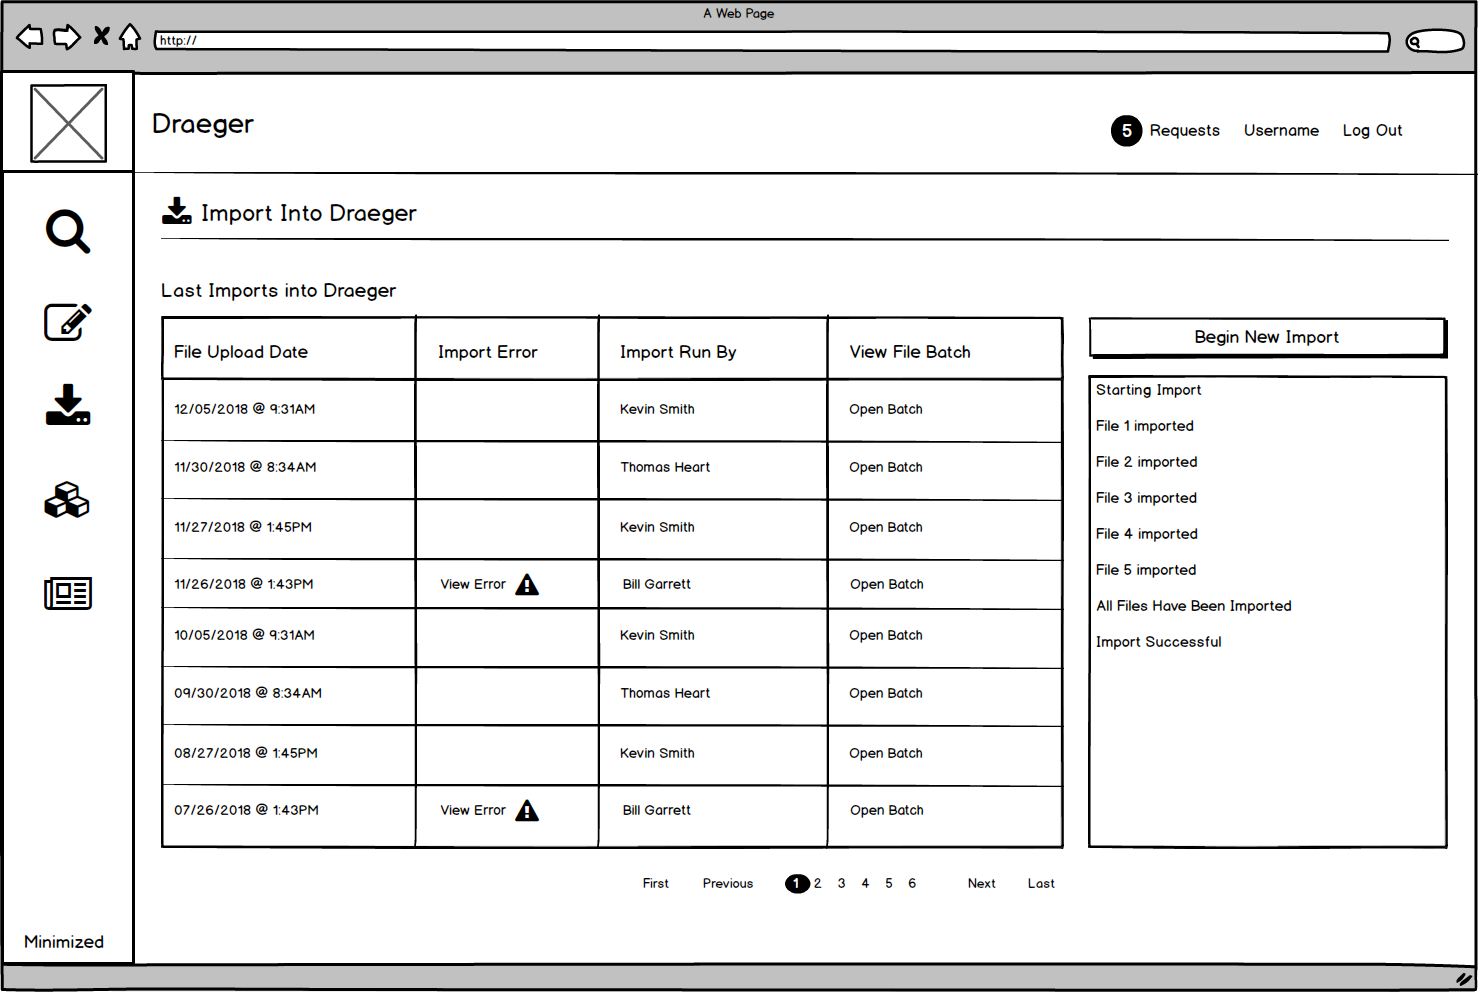The width and height of the screenshot is (1478, 992).
Task: Click the Log Out link
Action: tap(1372, 131)
